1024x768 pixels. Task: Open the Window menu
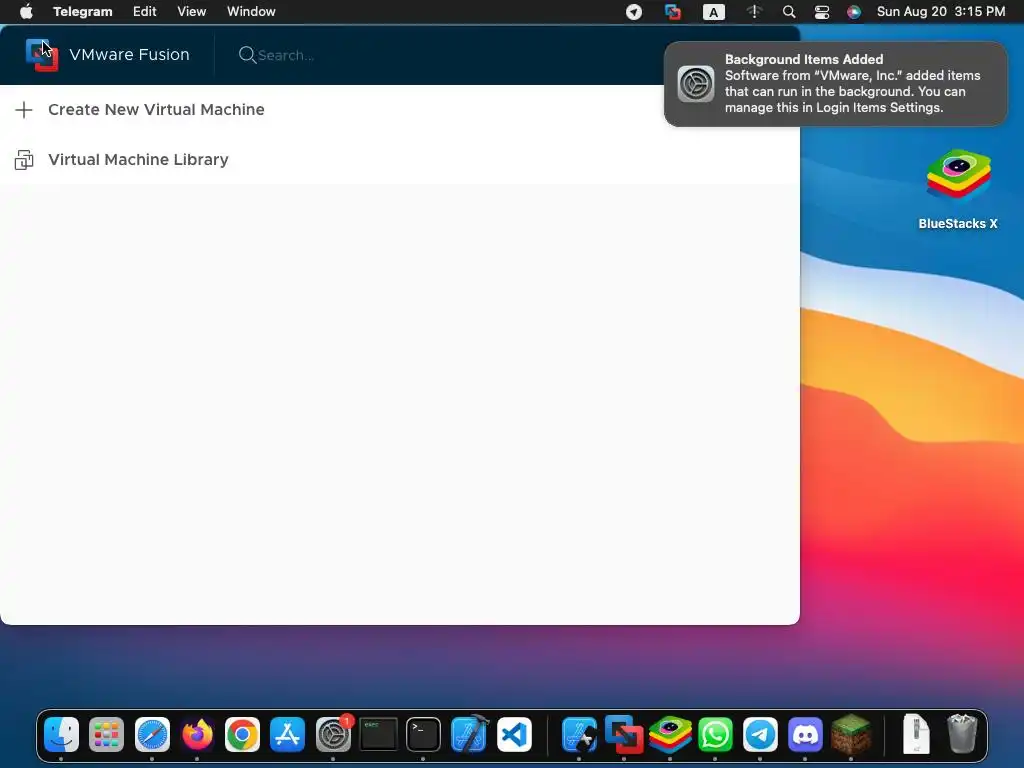point(251,12)
